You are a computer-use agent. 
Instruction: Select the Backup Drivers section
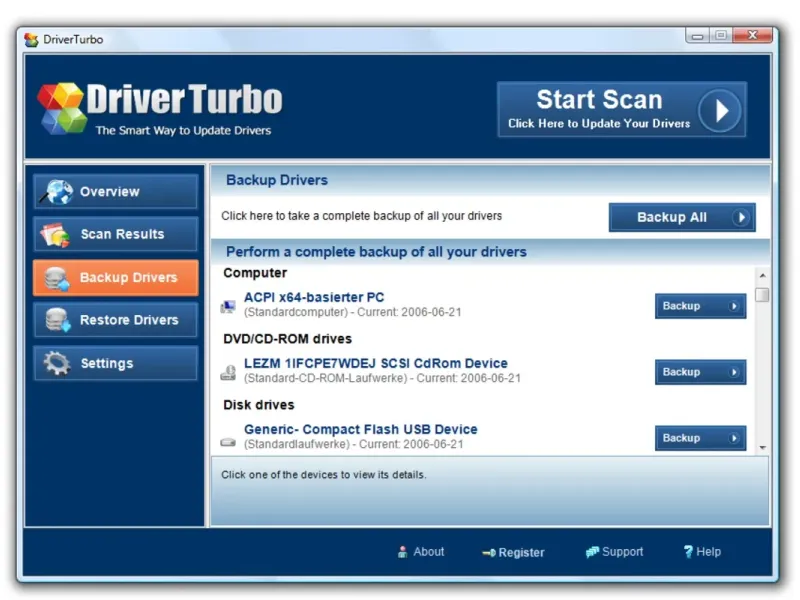(x=115, y=278)
